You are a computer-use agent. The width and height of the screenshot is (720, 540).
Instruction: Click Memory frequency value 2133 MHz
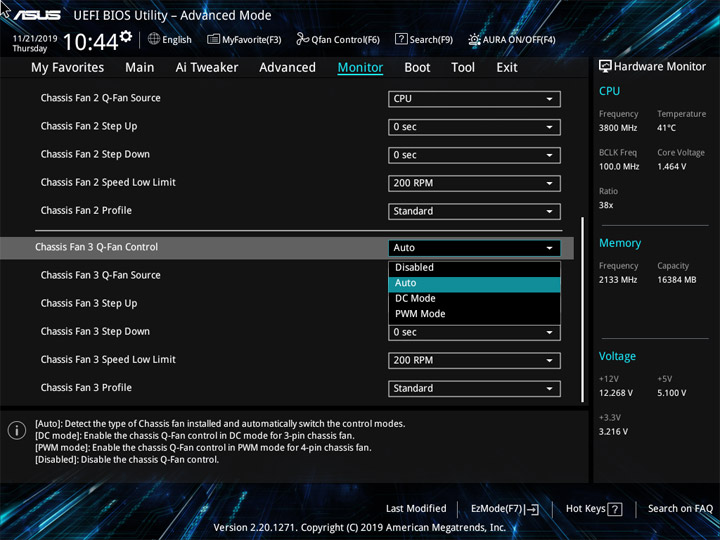click(x=618, y=280)
